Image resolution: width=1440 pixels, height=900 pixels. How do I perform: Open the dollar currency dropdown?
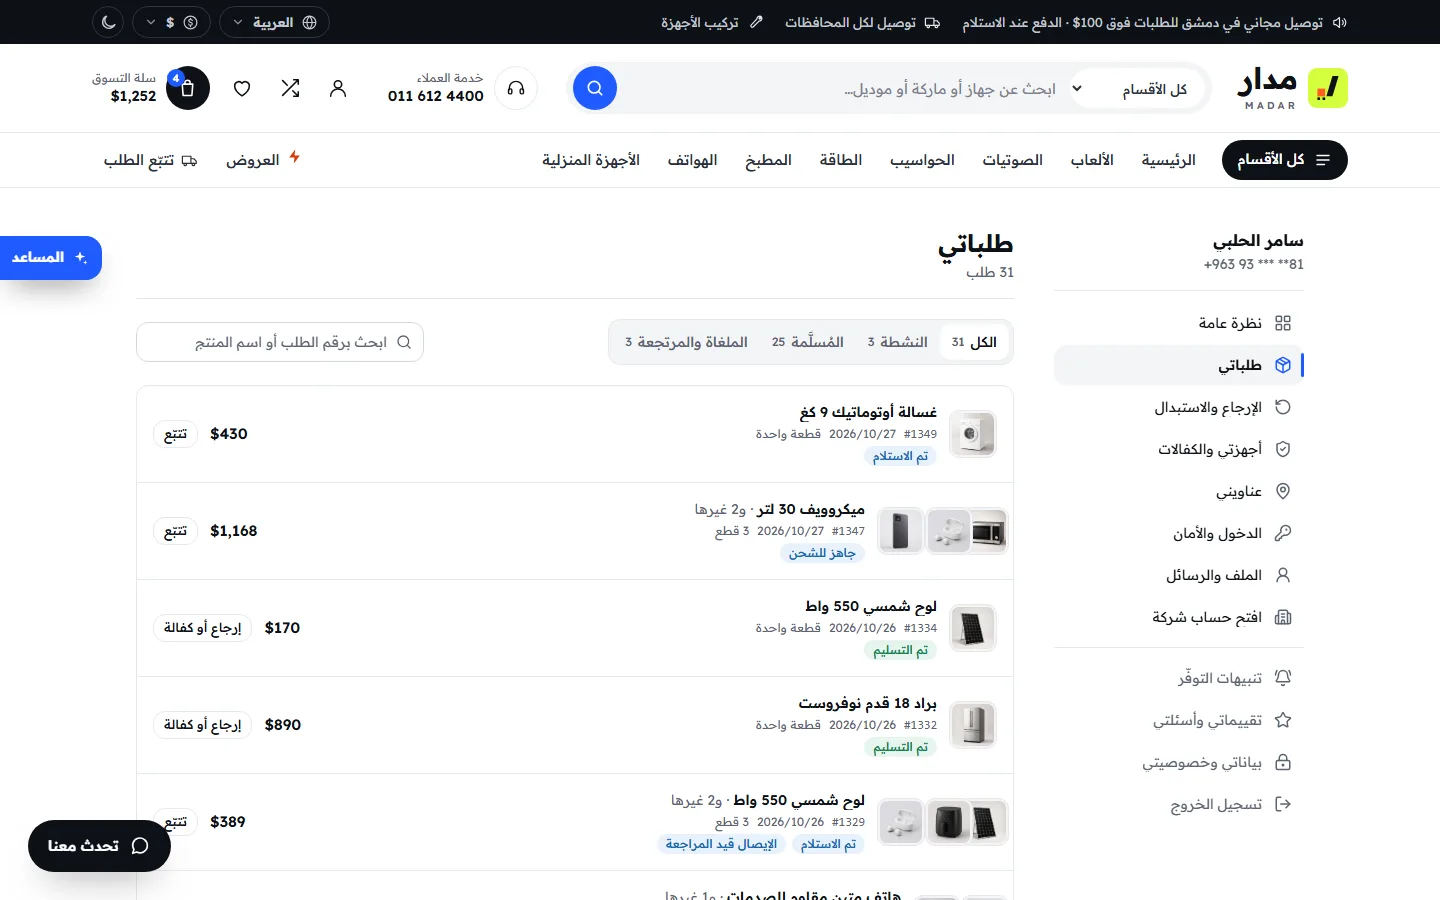coord(172,22)
